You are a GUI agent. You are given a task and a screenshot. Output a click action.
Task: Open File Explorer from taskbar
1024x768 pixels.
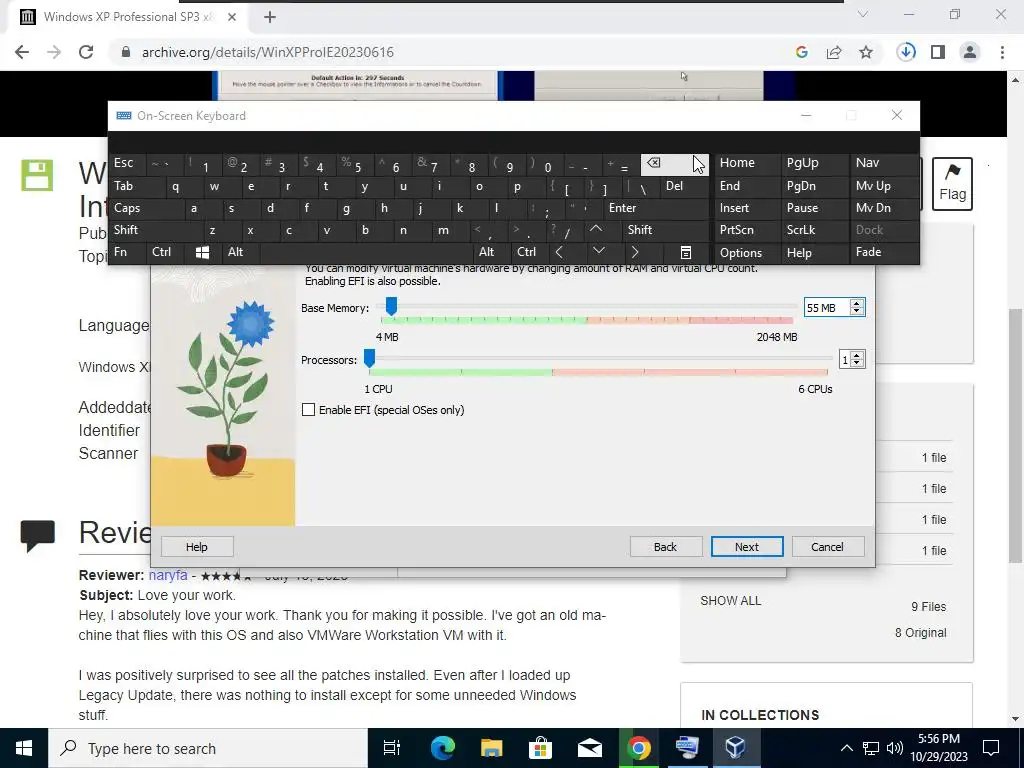tap(491, 748)
